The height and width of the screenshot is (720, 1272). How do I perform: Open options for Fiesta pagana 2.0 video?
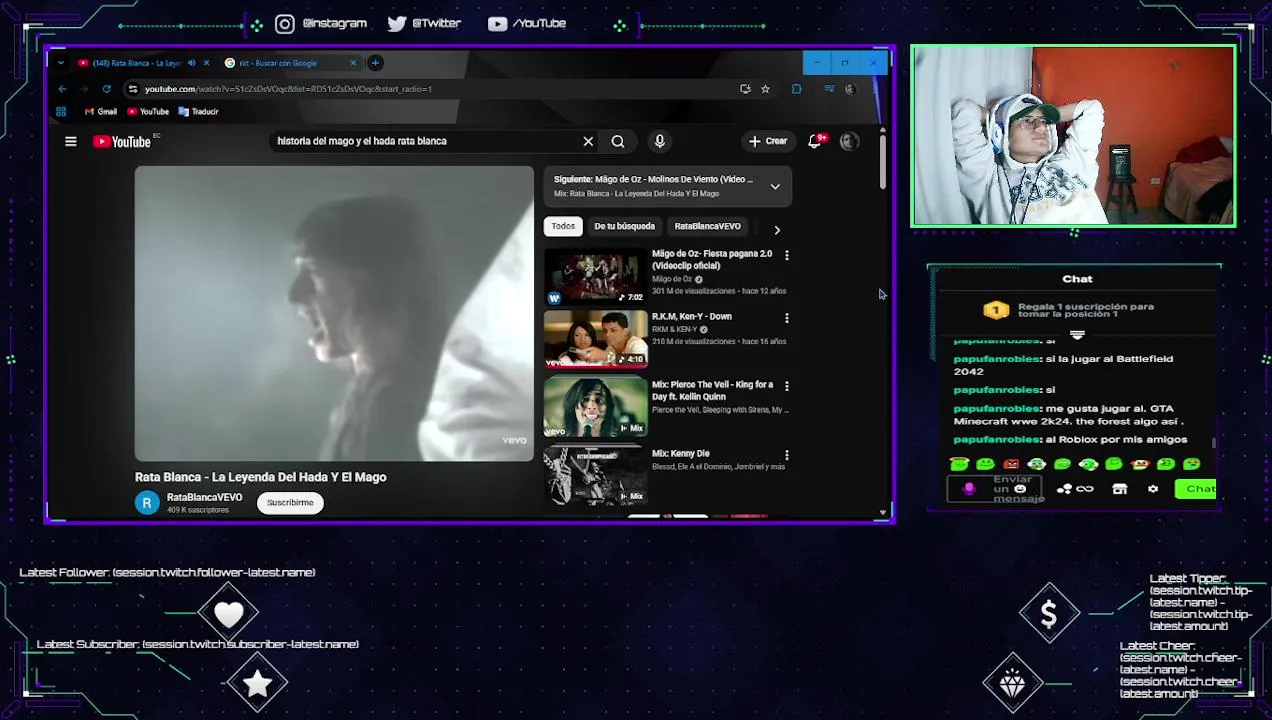pos(786,256)
